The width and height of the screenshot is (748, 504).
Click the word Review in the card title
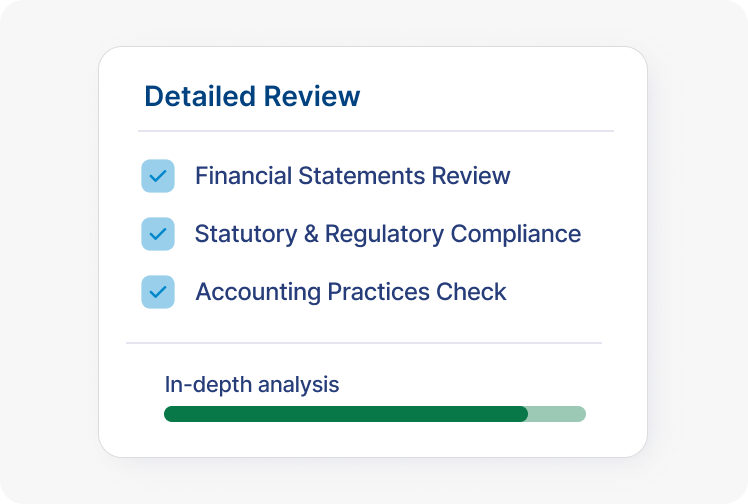[310, 97]
